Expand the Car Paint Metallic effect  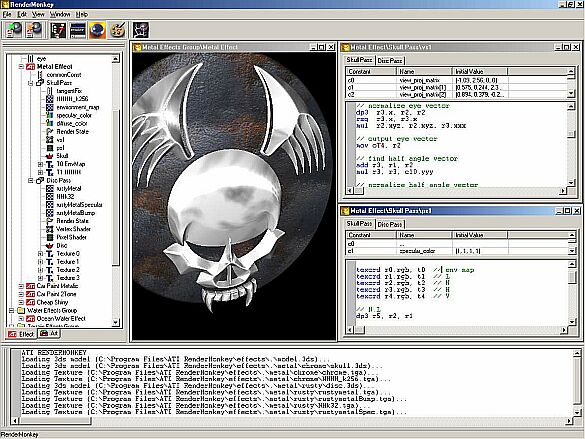tap(21, 286)
